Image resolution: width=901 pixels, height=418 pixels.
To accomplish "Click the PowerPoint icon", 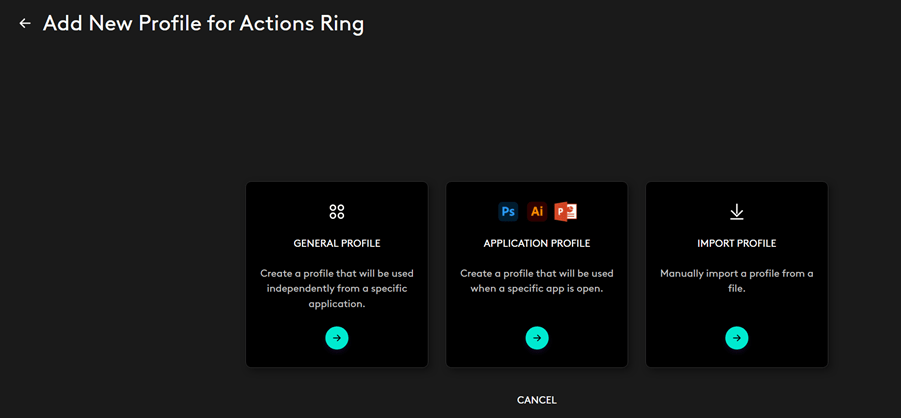I will tap(566, 211).
